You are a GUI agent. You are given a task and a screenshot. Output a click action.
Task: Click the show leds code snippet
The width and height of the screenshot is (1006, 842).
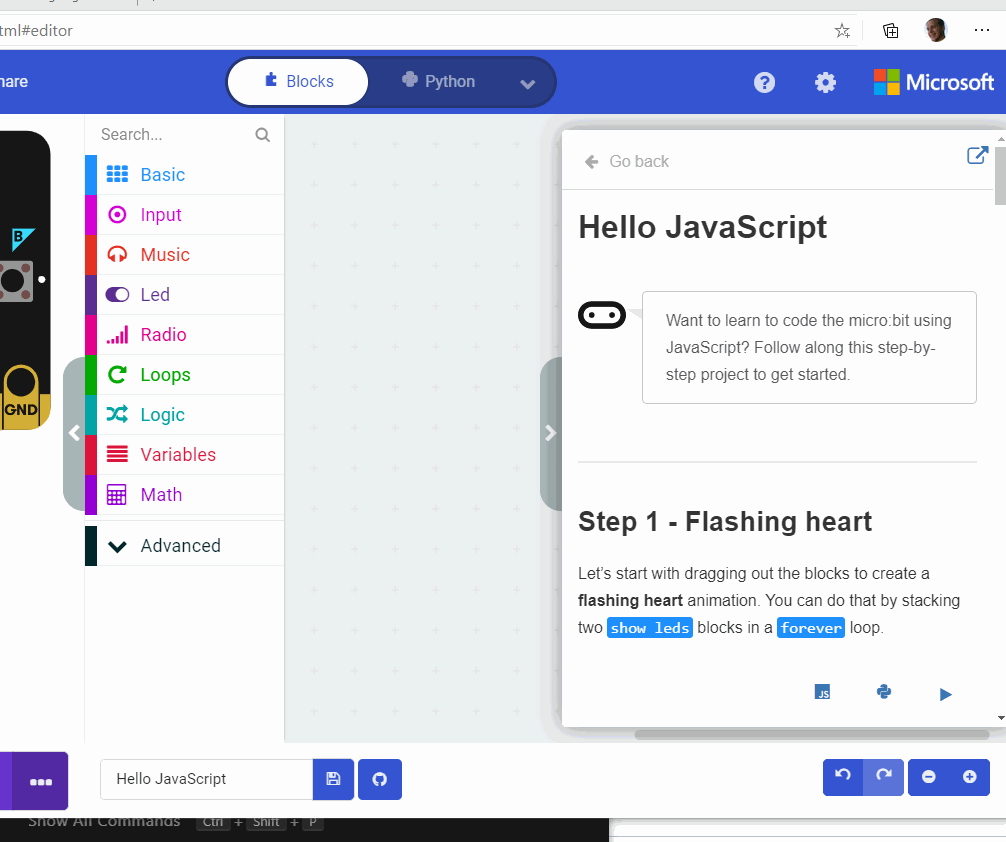click(x=649, y=628)
